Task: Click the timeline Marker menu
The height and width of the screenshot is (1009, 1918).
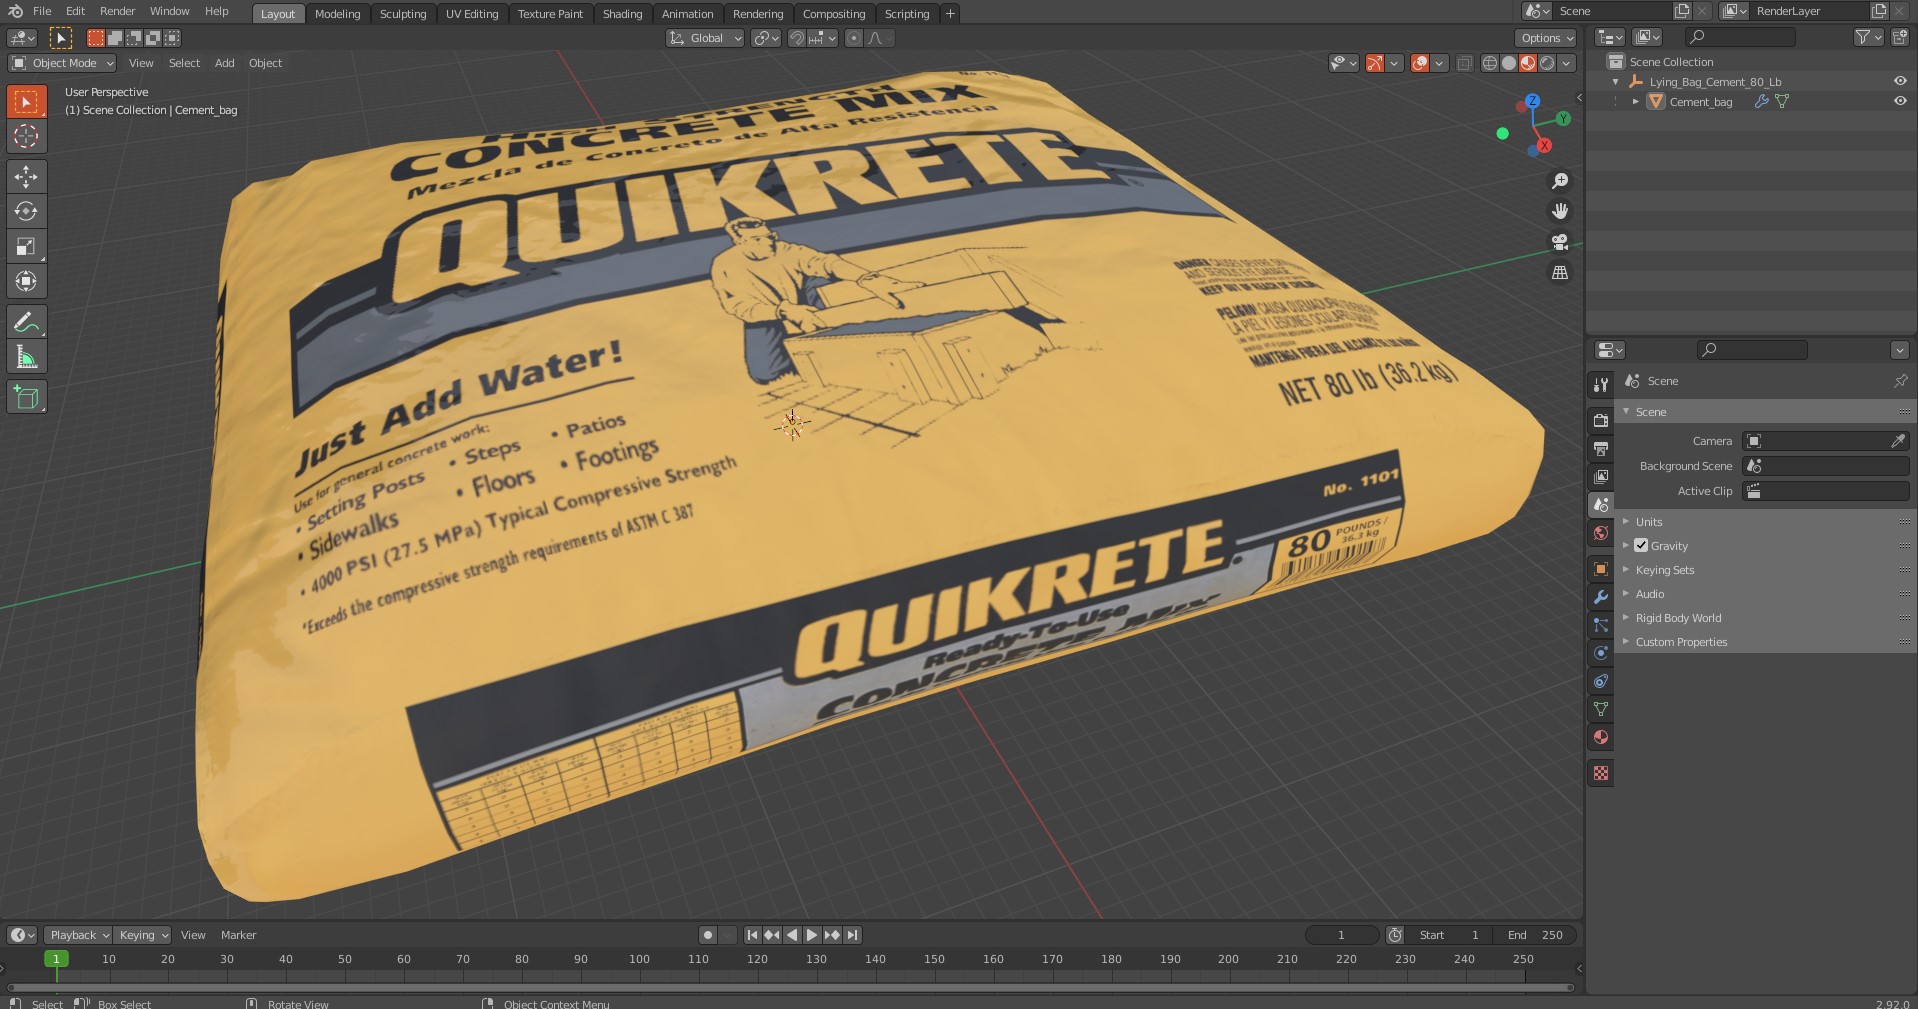Action: 238,935
